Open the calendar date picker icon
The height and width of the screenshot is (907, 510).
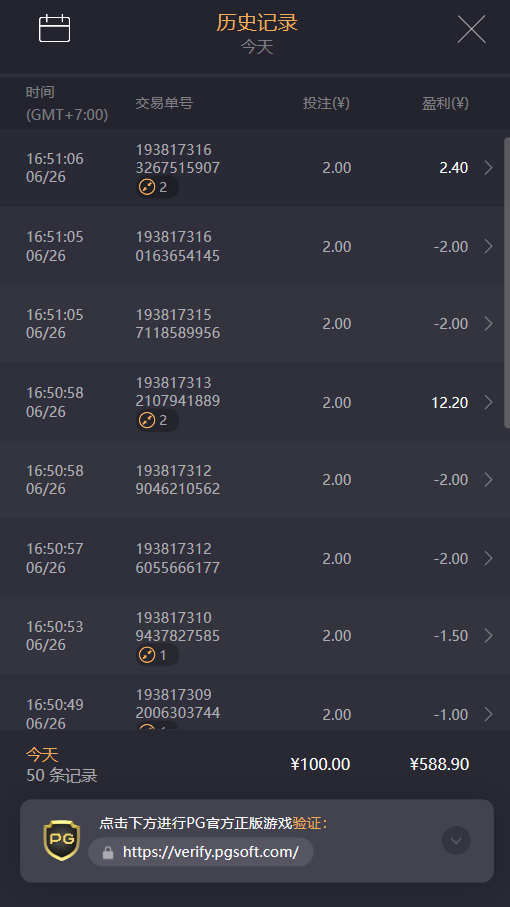pyautogui.click(x=54, y=28)
